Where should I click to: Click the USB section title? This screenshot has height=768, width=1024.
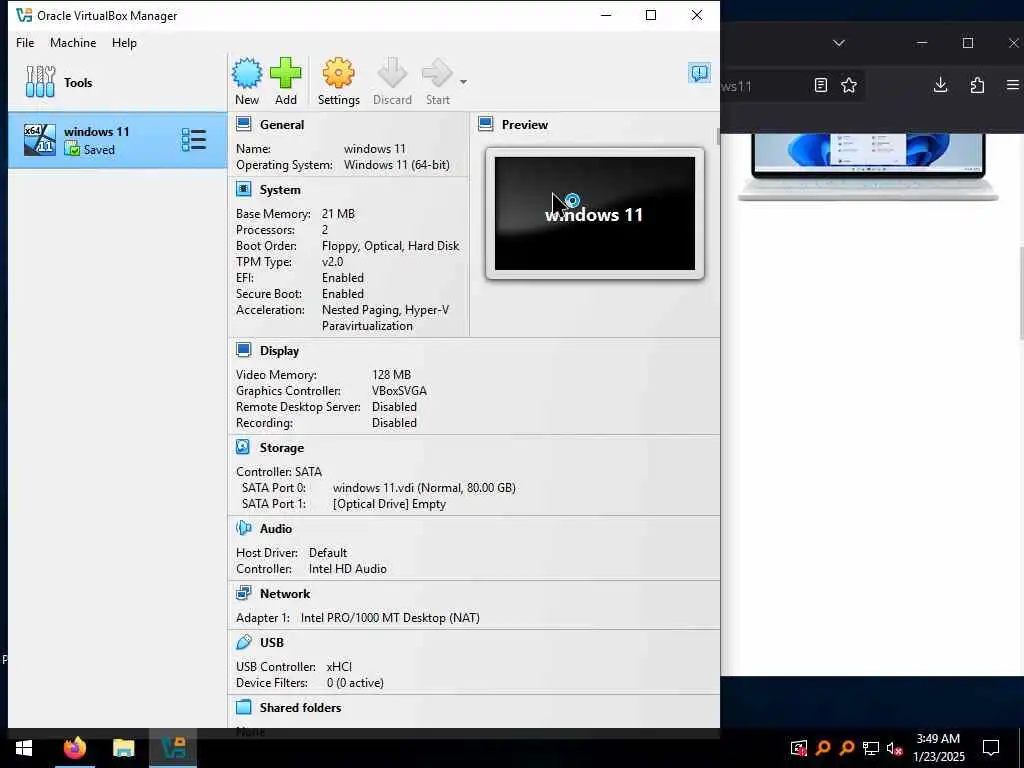[x=272, y=643]
